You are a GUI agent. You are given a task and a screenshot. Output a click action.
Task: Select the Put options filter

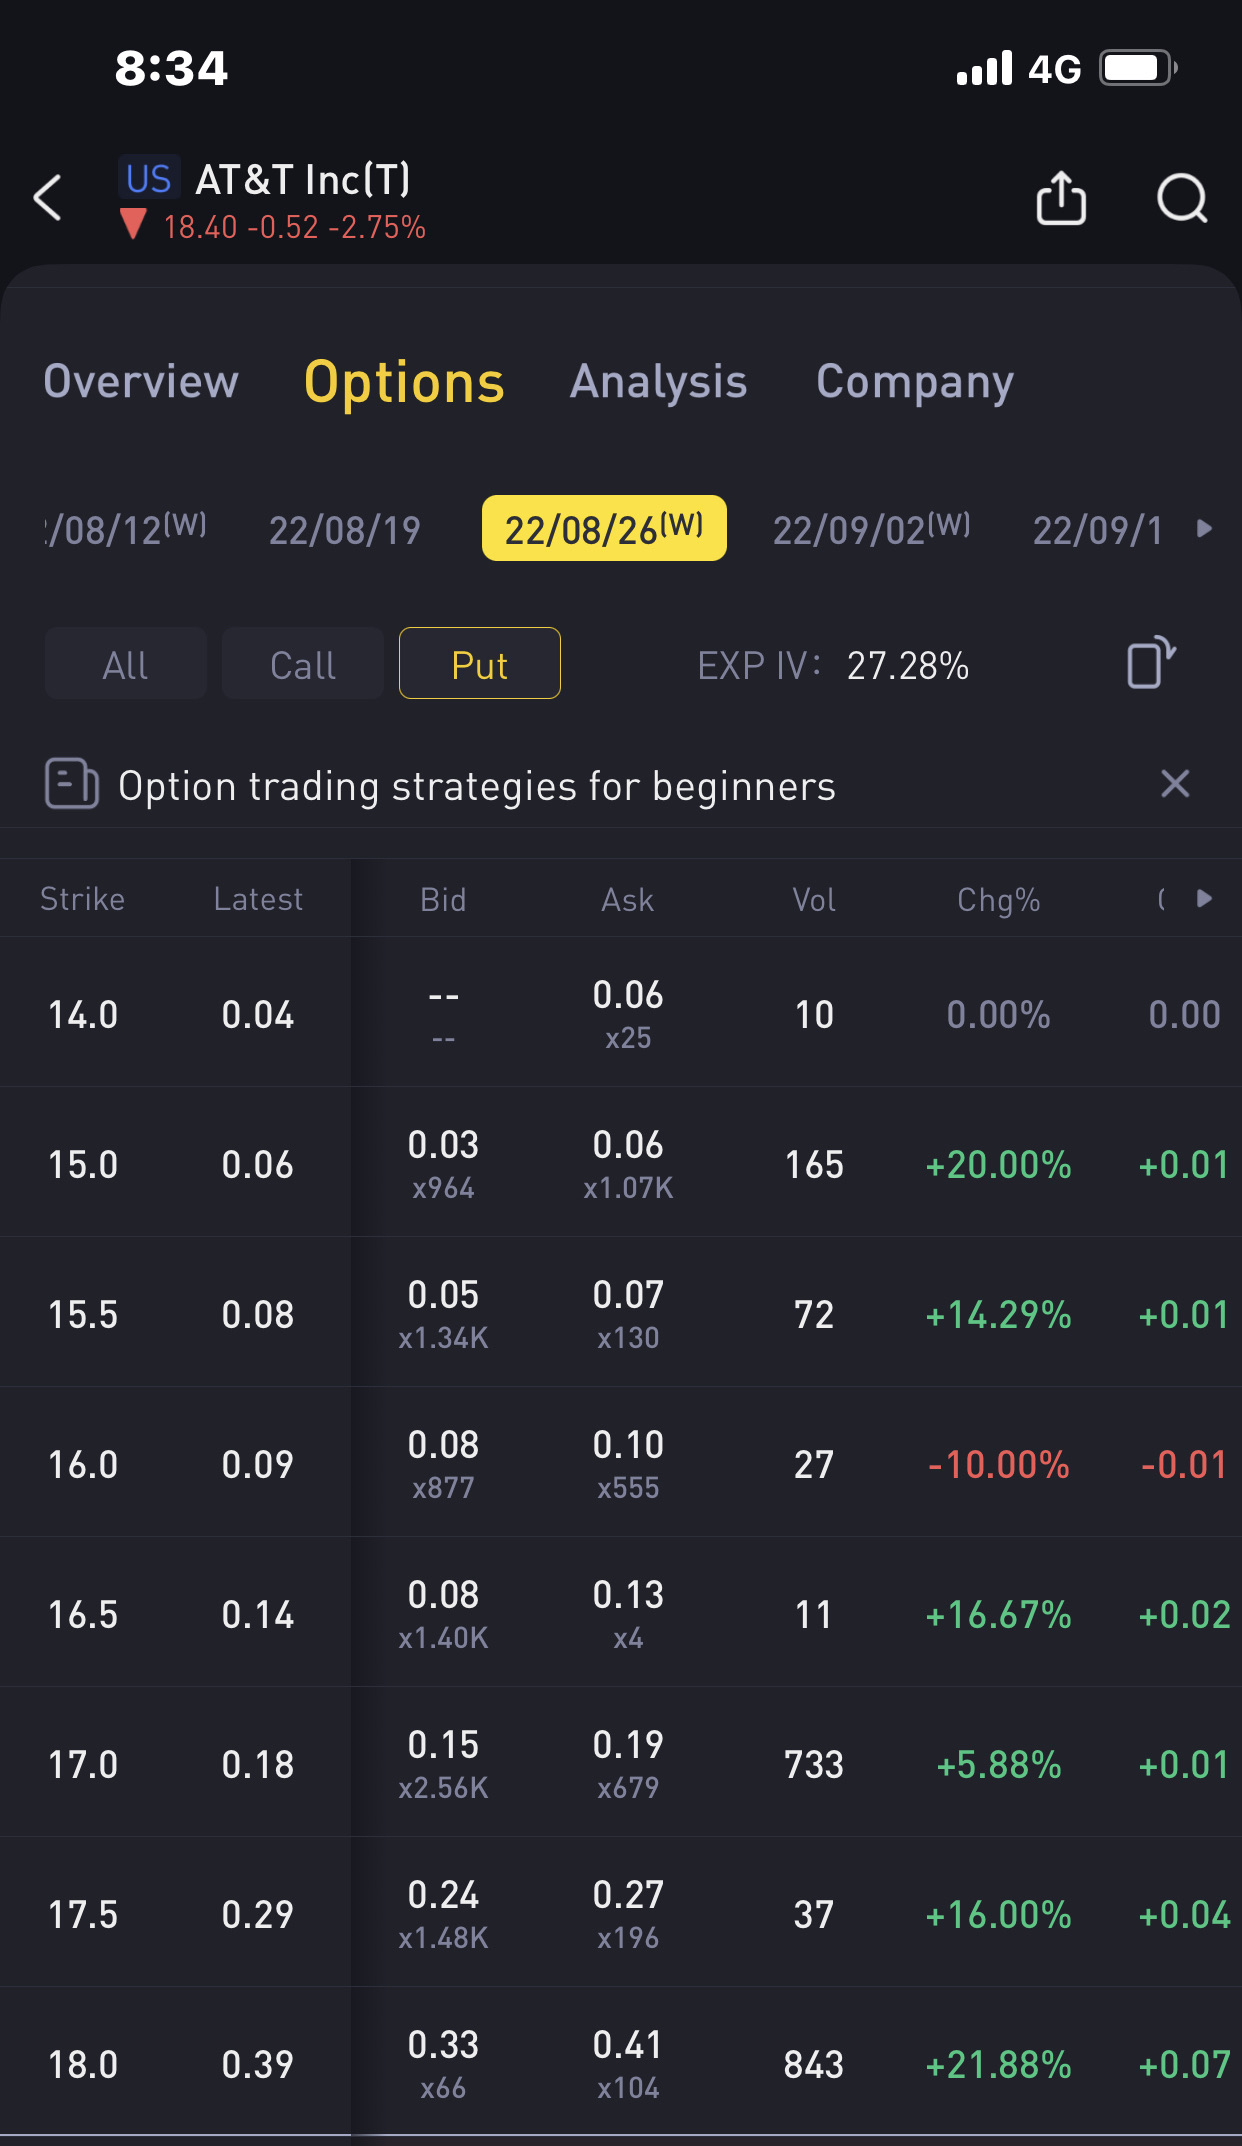pos(480,664)
